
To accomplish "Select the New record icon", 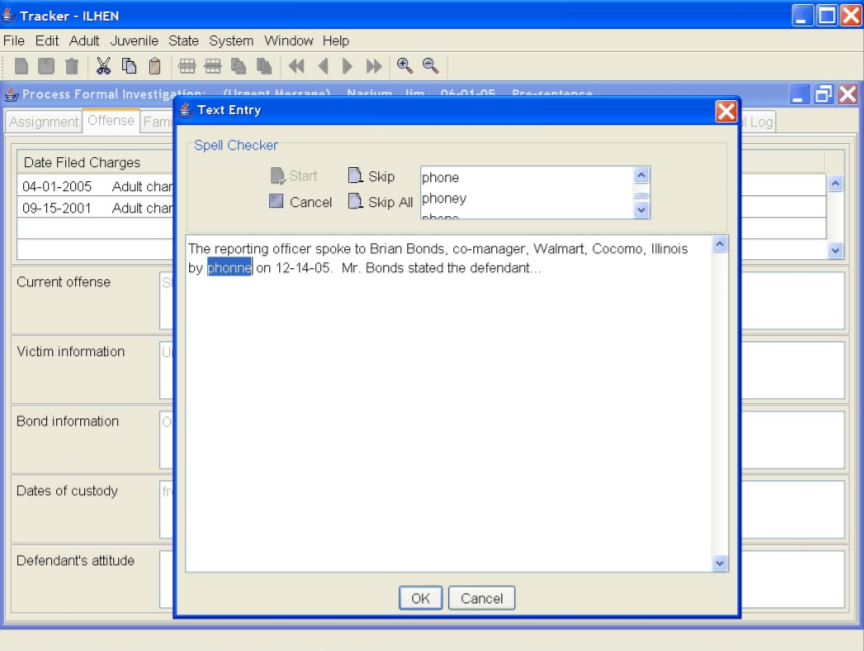I will tap(22, 66).
